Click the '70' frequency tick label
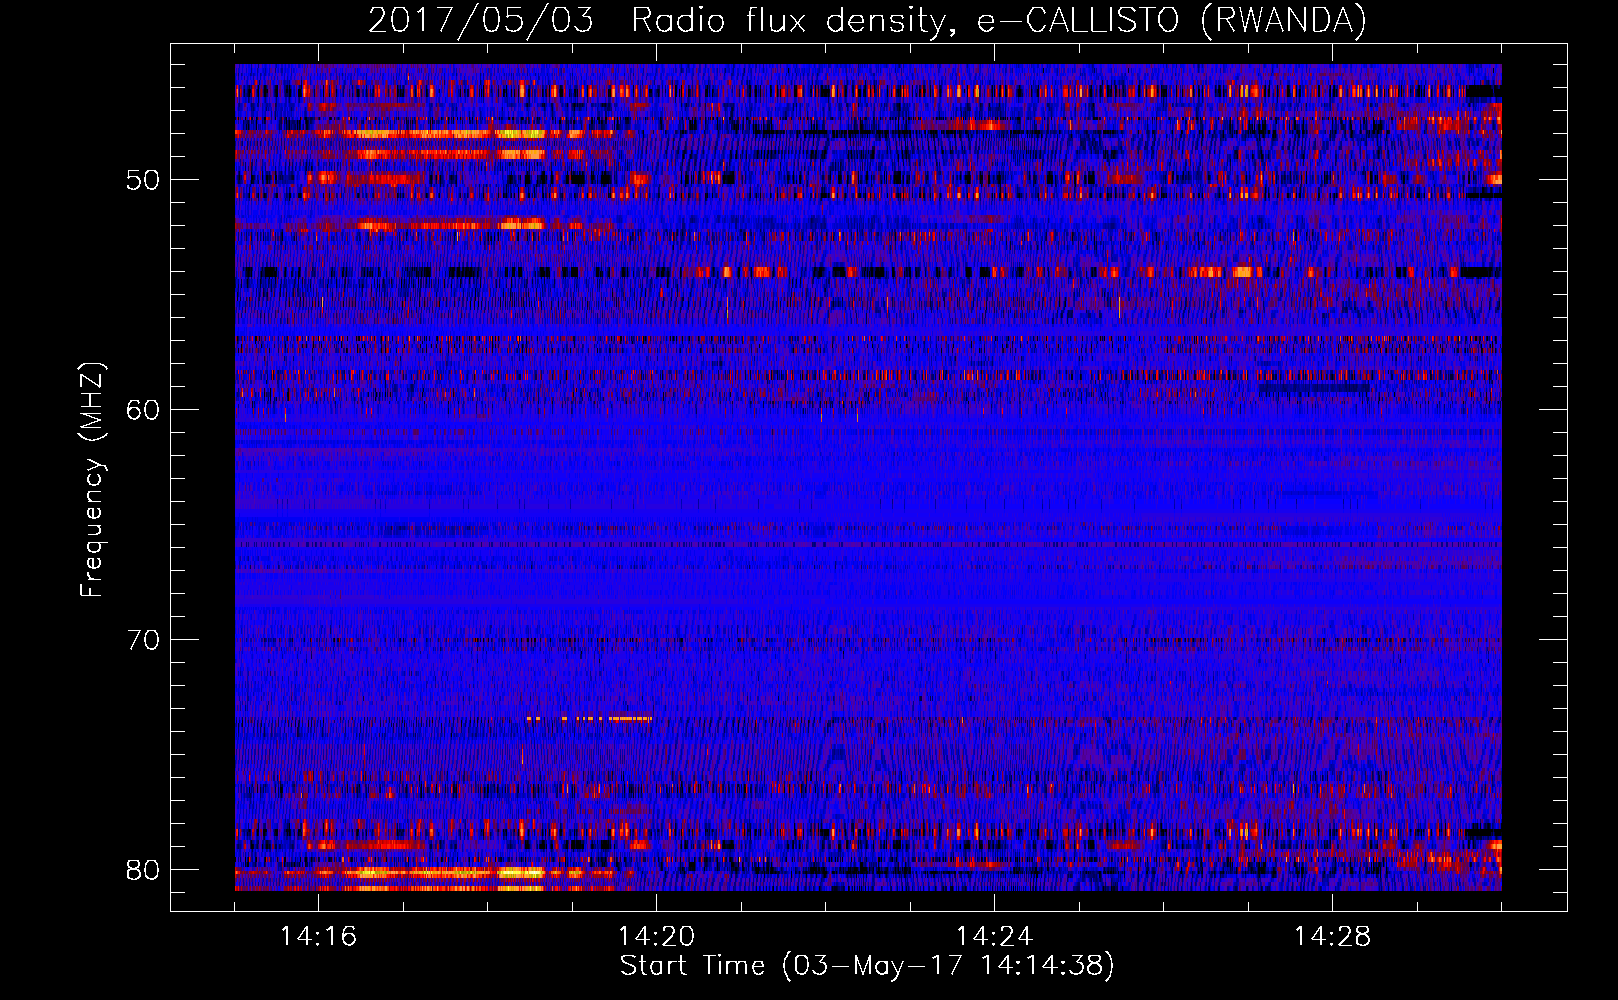1618x1000 pixels. tap(143, 640)
